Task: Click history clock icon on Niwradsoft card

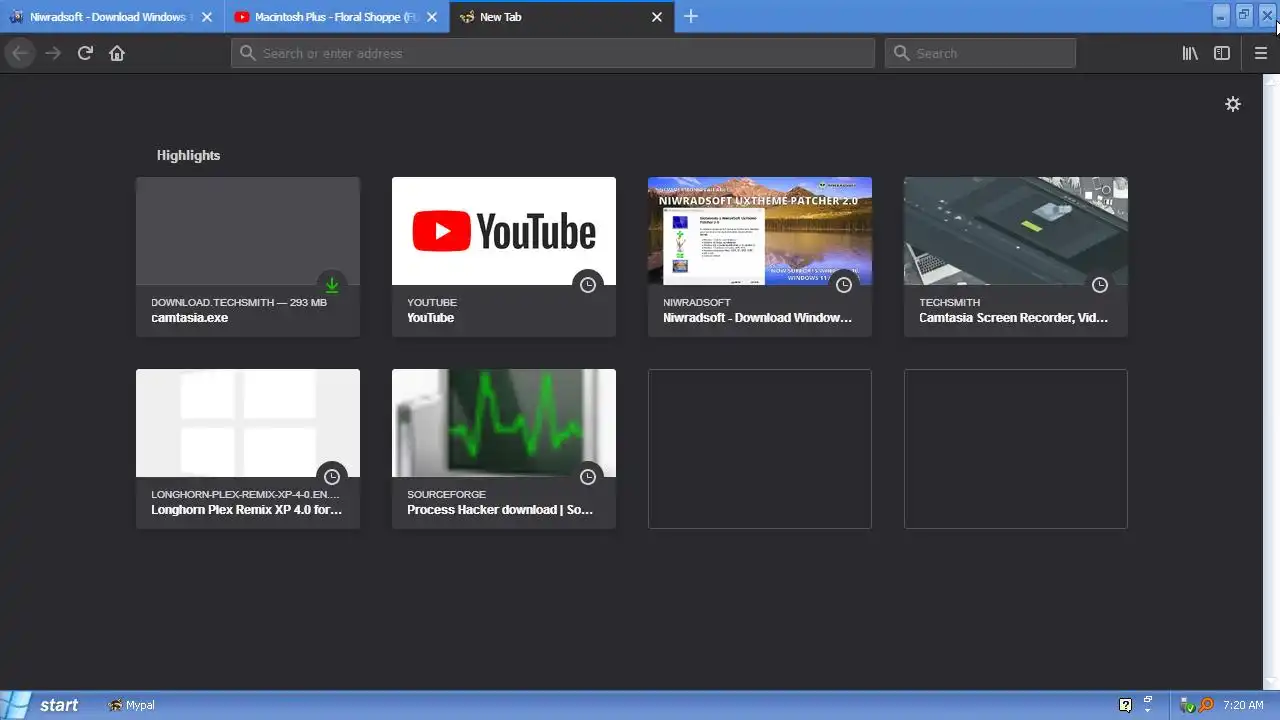Action: tap(844, 285)
